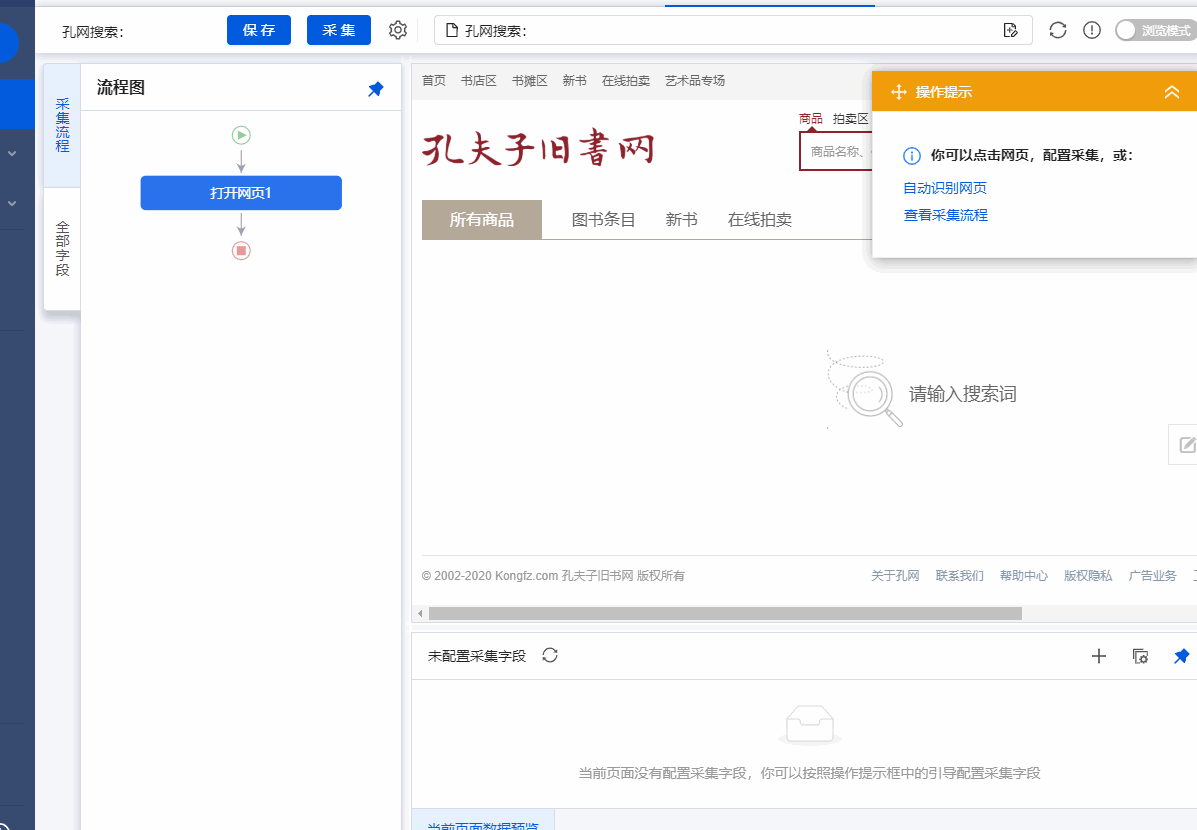Click the red stop node in flowchart
The image size is (1197, 830).
pos(241,250)
